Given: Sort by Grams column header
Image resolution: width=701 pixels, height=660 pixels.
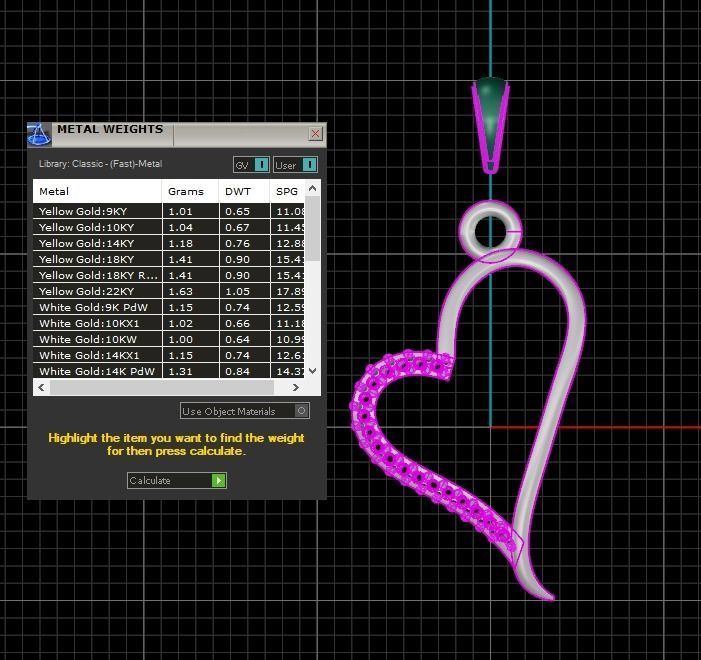Looking at the screenshot, I should click(190, 191).
